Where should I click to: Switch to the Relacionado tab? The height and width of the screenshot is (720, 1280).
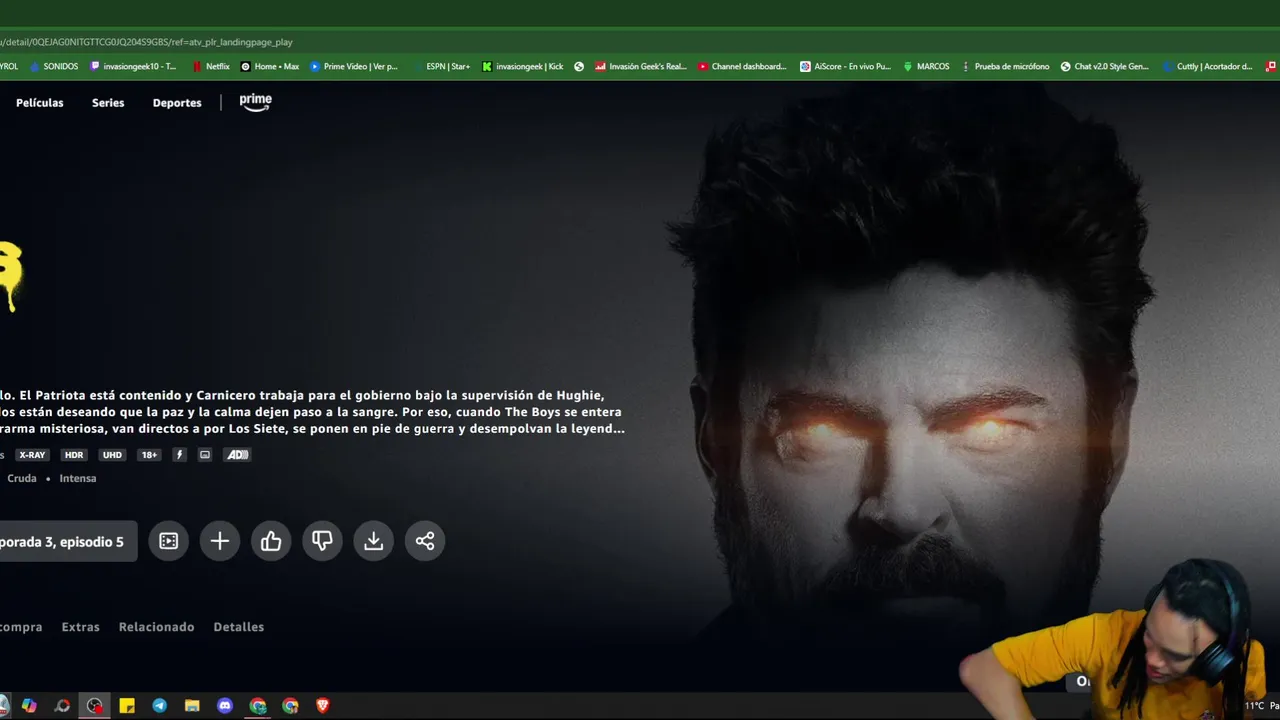point(157,627)
